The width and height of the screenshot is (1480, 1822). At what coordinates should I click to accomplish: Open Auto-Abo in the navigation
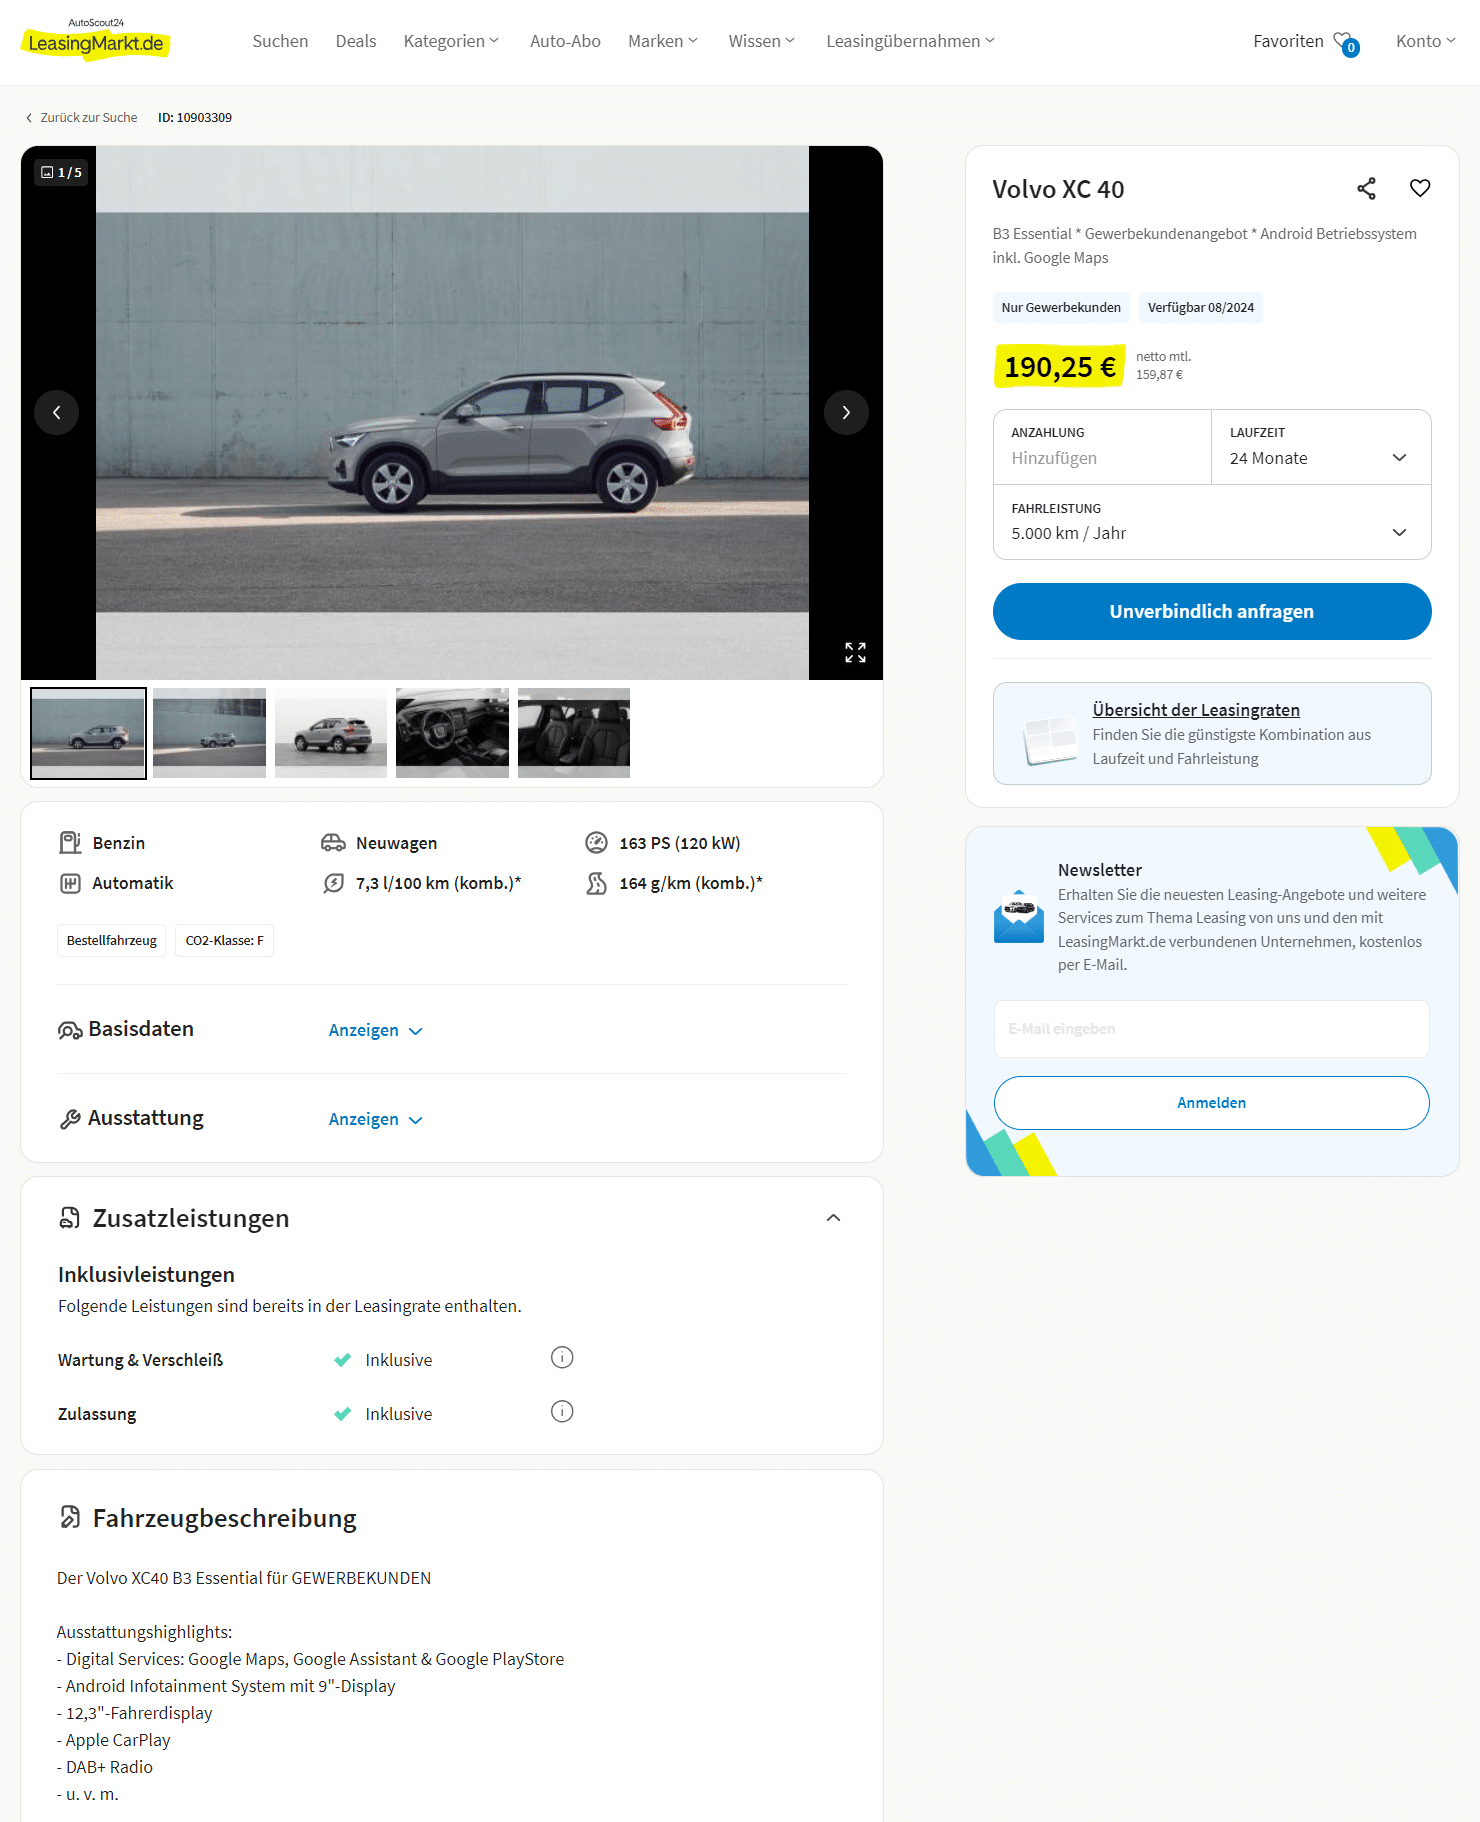click(x=565, y=41)
